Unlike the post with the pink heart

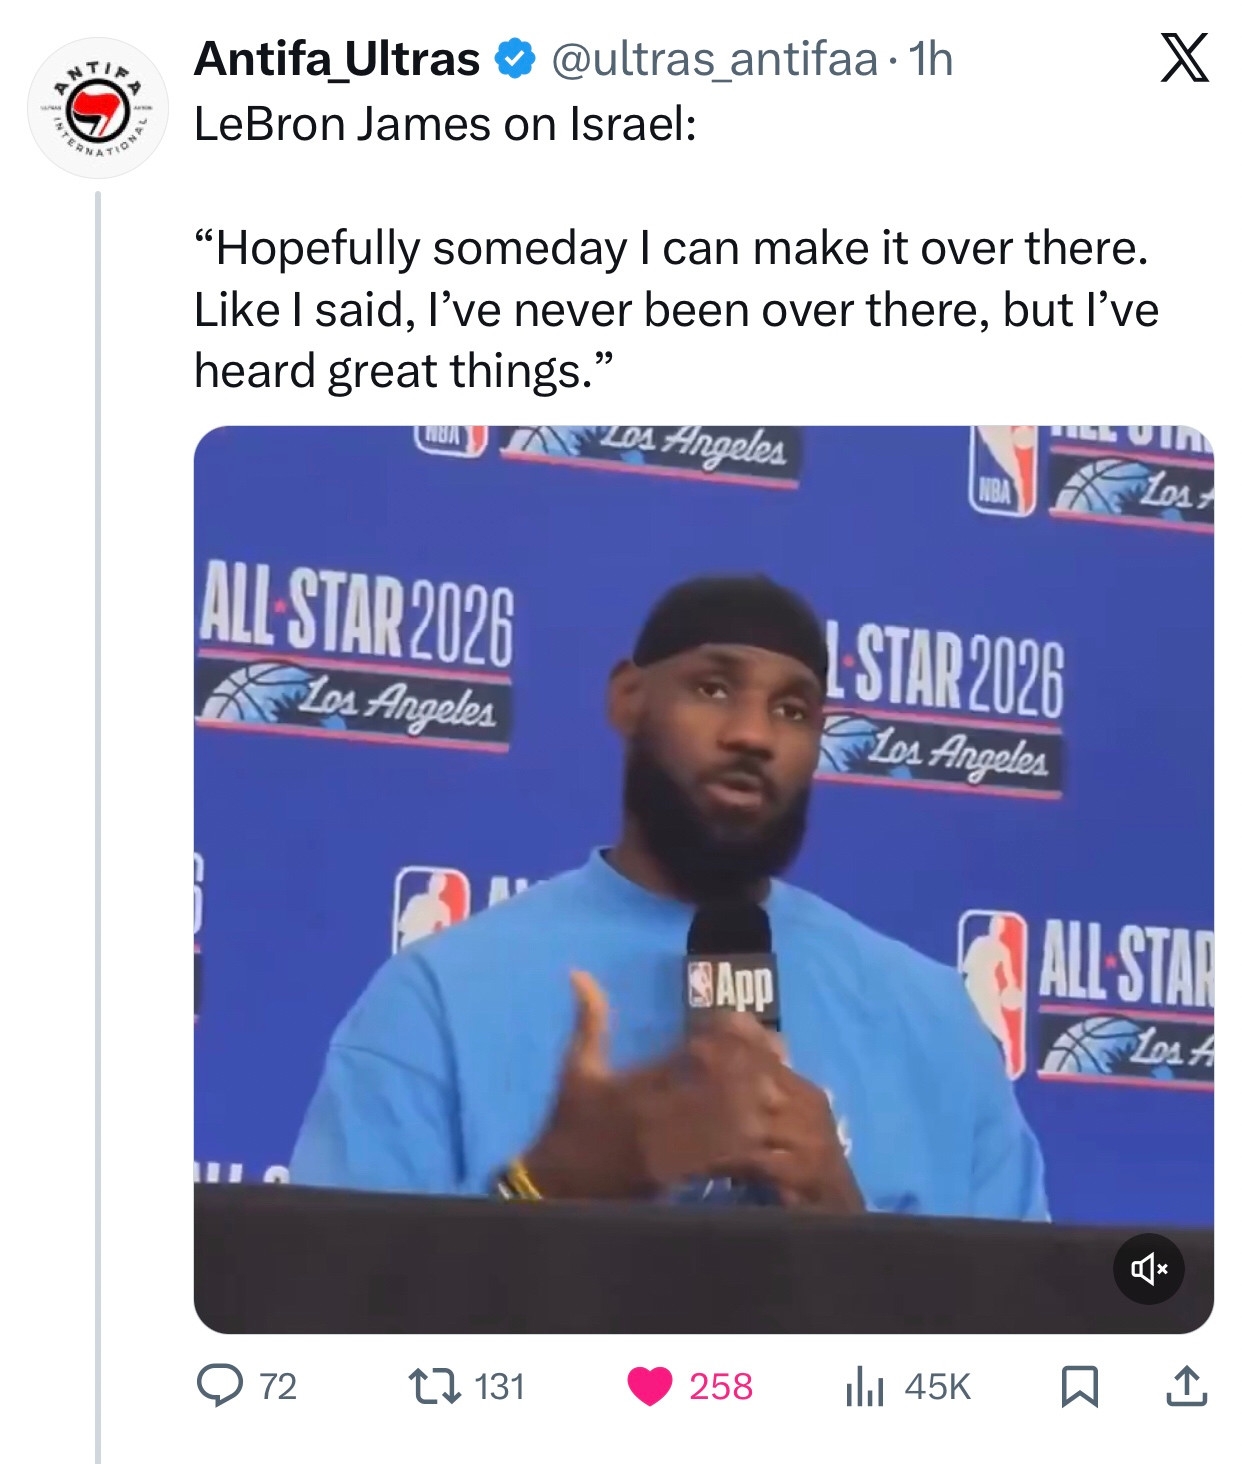(x=650, y=1386)
